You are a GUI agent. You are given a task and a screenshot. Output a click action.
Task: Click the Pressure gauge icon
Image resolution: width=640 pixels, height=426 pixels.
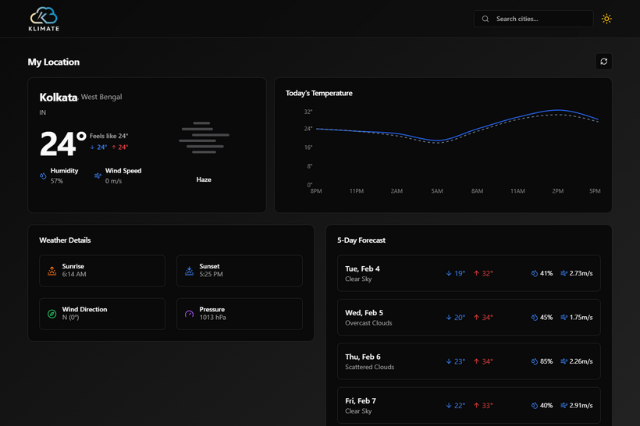189,313
